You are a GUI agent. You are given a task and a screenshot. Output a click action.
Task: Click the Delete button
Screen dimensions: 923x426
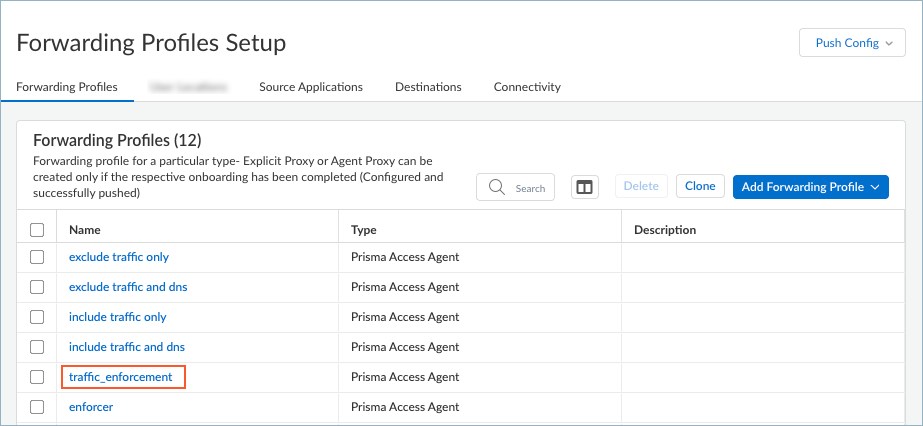click(641, 186)
